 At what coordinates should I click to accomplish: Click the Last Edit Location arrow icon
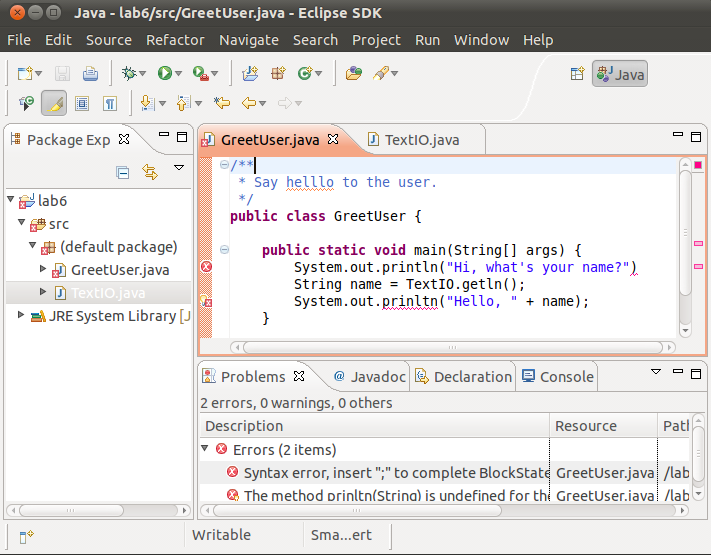pyautogui.click(x=222, y=103)
